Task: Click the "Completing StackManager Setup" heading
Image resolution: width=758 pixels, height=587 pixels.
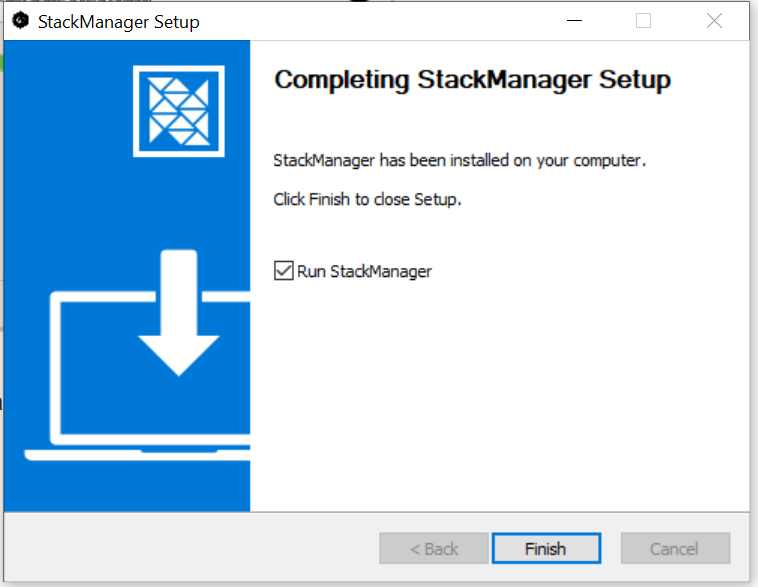Action: [472, 80]
